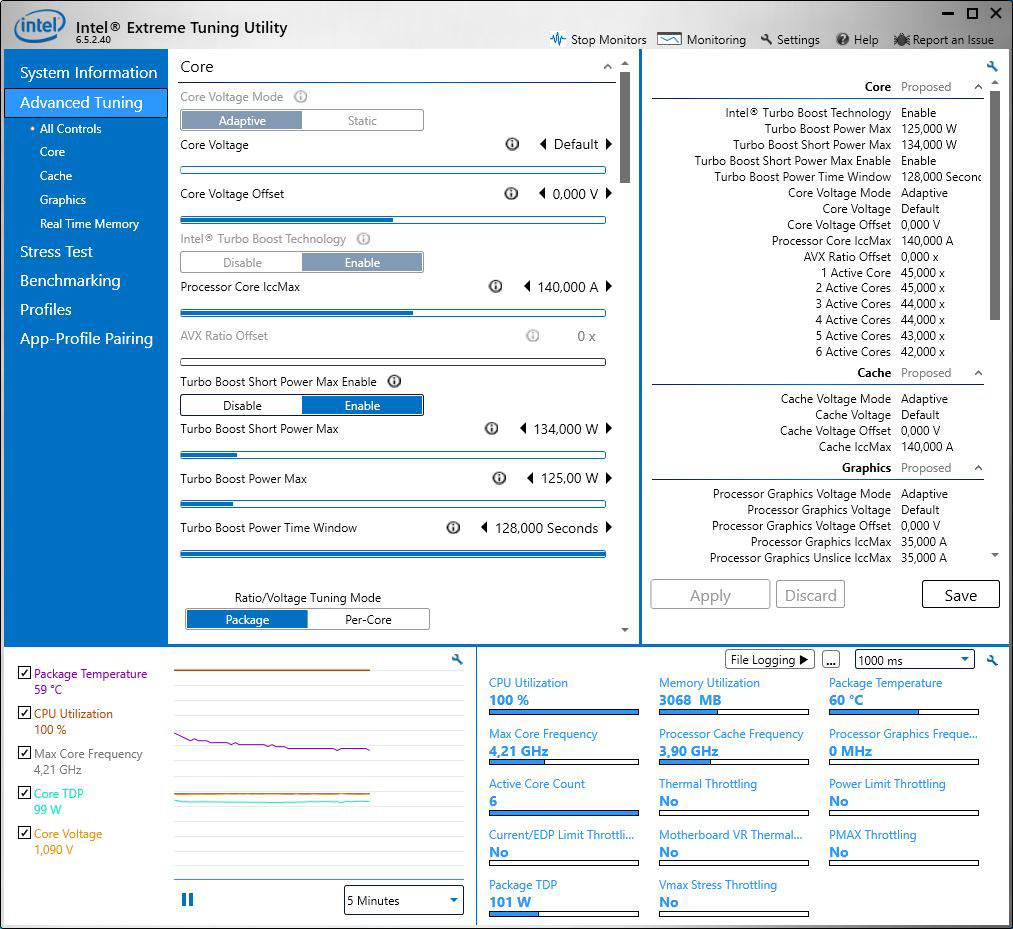The height and width of the screenshot is (929, 1013).
Task: Open Settings via the wrench icon
Action: (766, 40)
